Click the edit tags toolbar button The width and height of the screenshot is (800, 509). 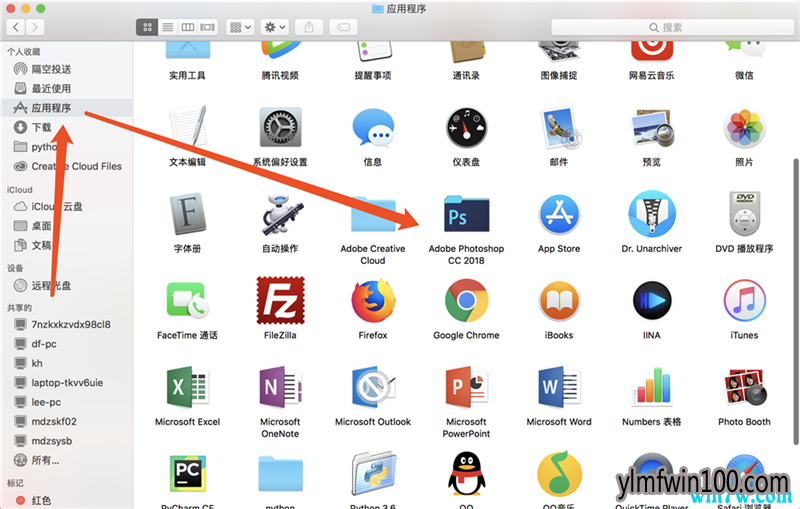tap(343, 27)
